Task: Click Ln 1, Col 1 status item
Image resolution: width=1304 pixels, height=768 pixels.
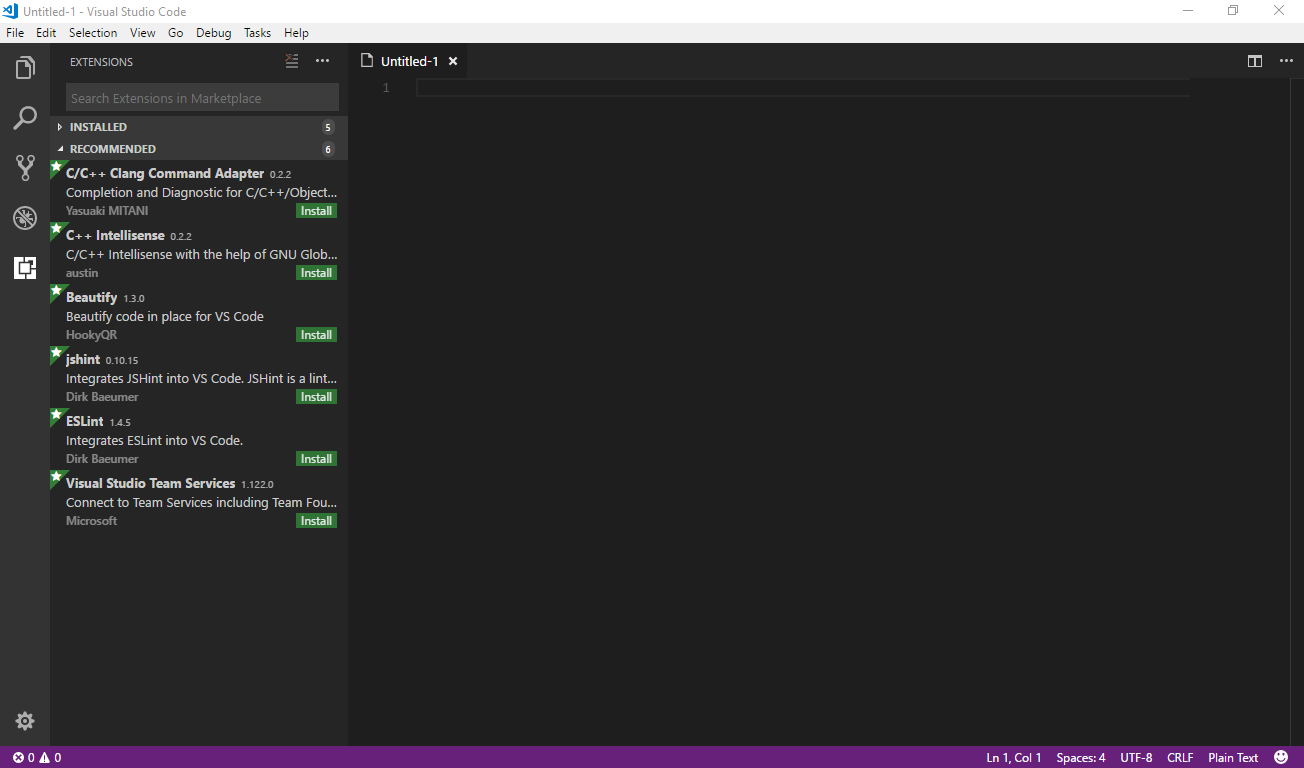Action: pos(1014,757)
